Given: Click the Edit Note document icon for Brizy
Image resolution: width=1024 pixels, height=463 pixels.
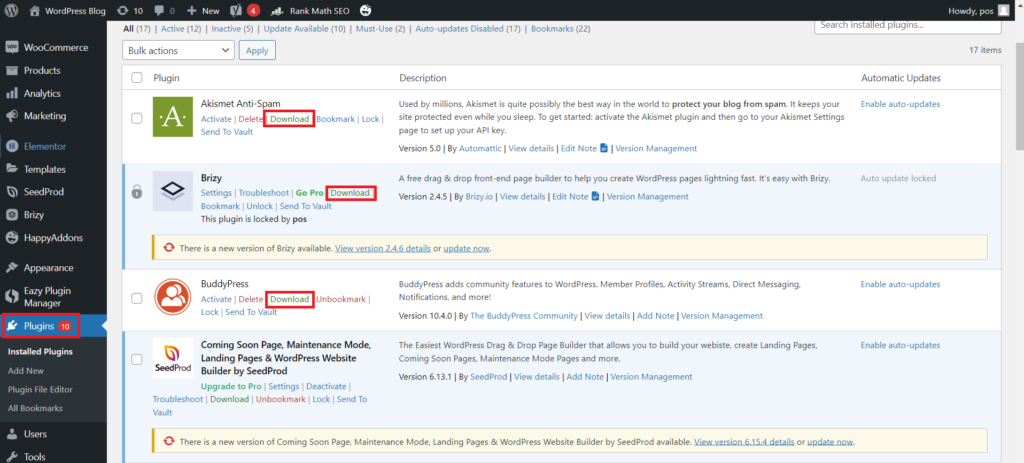Looking at the screenshot, I should tap(596, 196).
